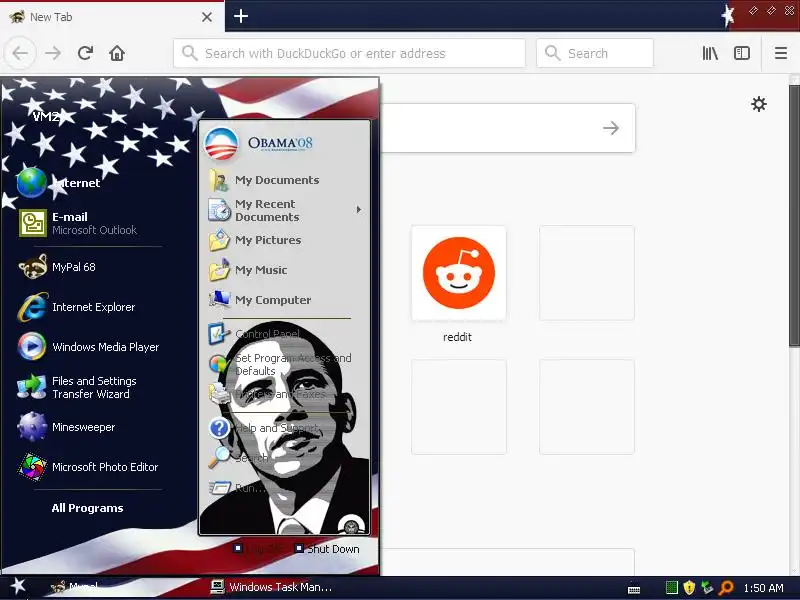800x600 pixels.
Task: Click the orange magnifier tray icon
Action: point(726,588)
